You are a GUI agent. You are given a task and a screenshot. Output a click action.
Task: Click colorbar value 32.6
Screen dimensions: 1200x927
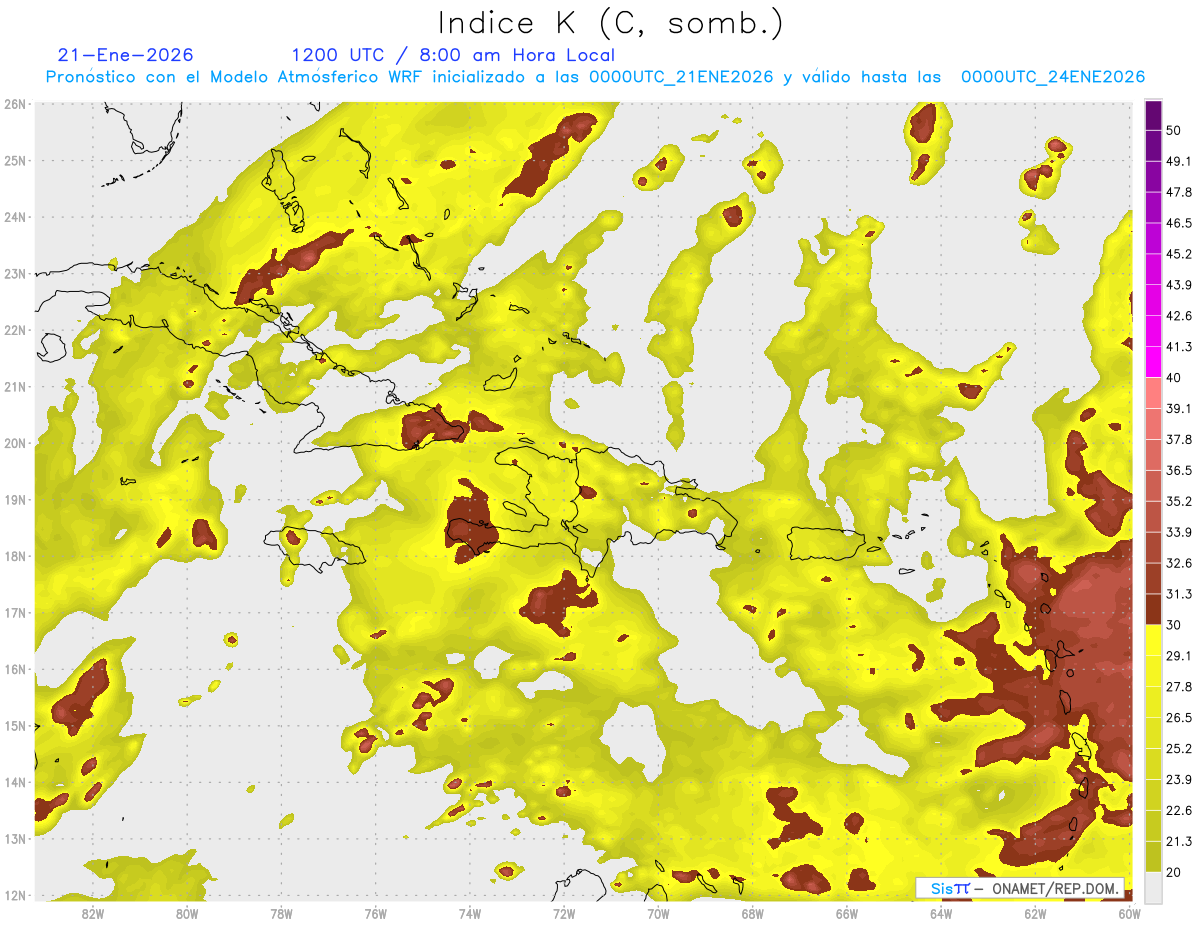pos(1178,563)
